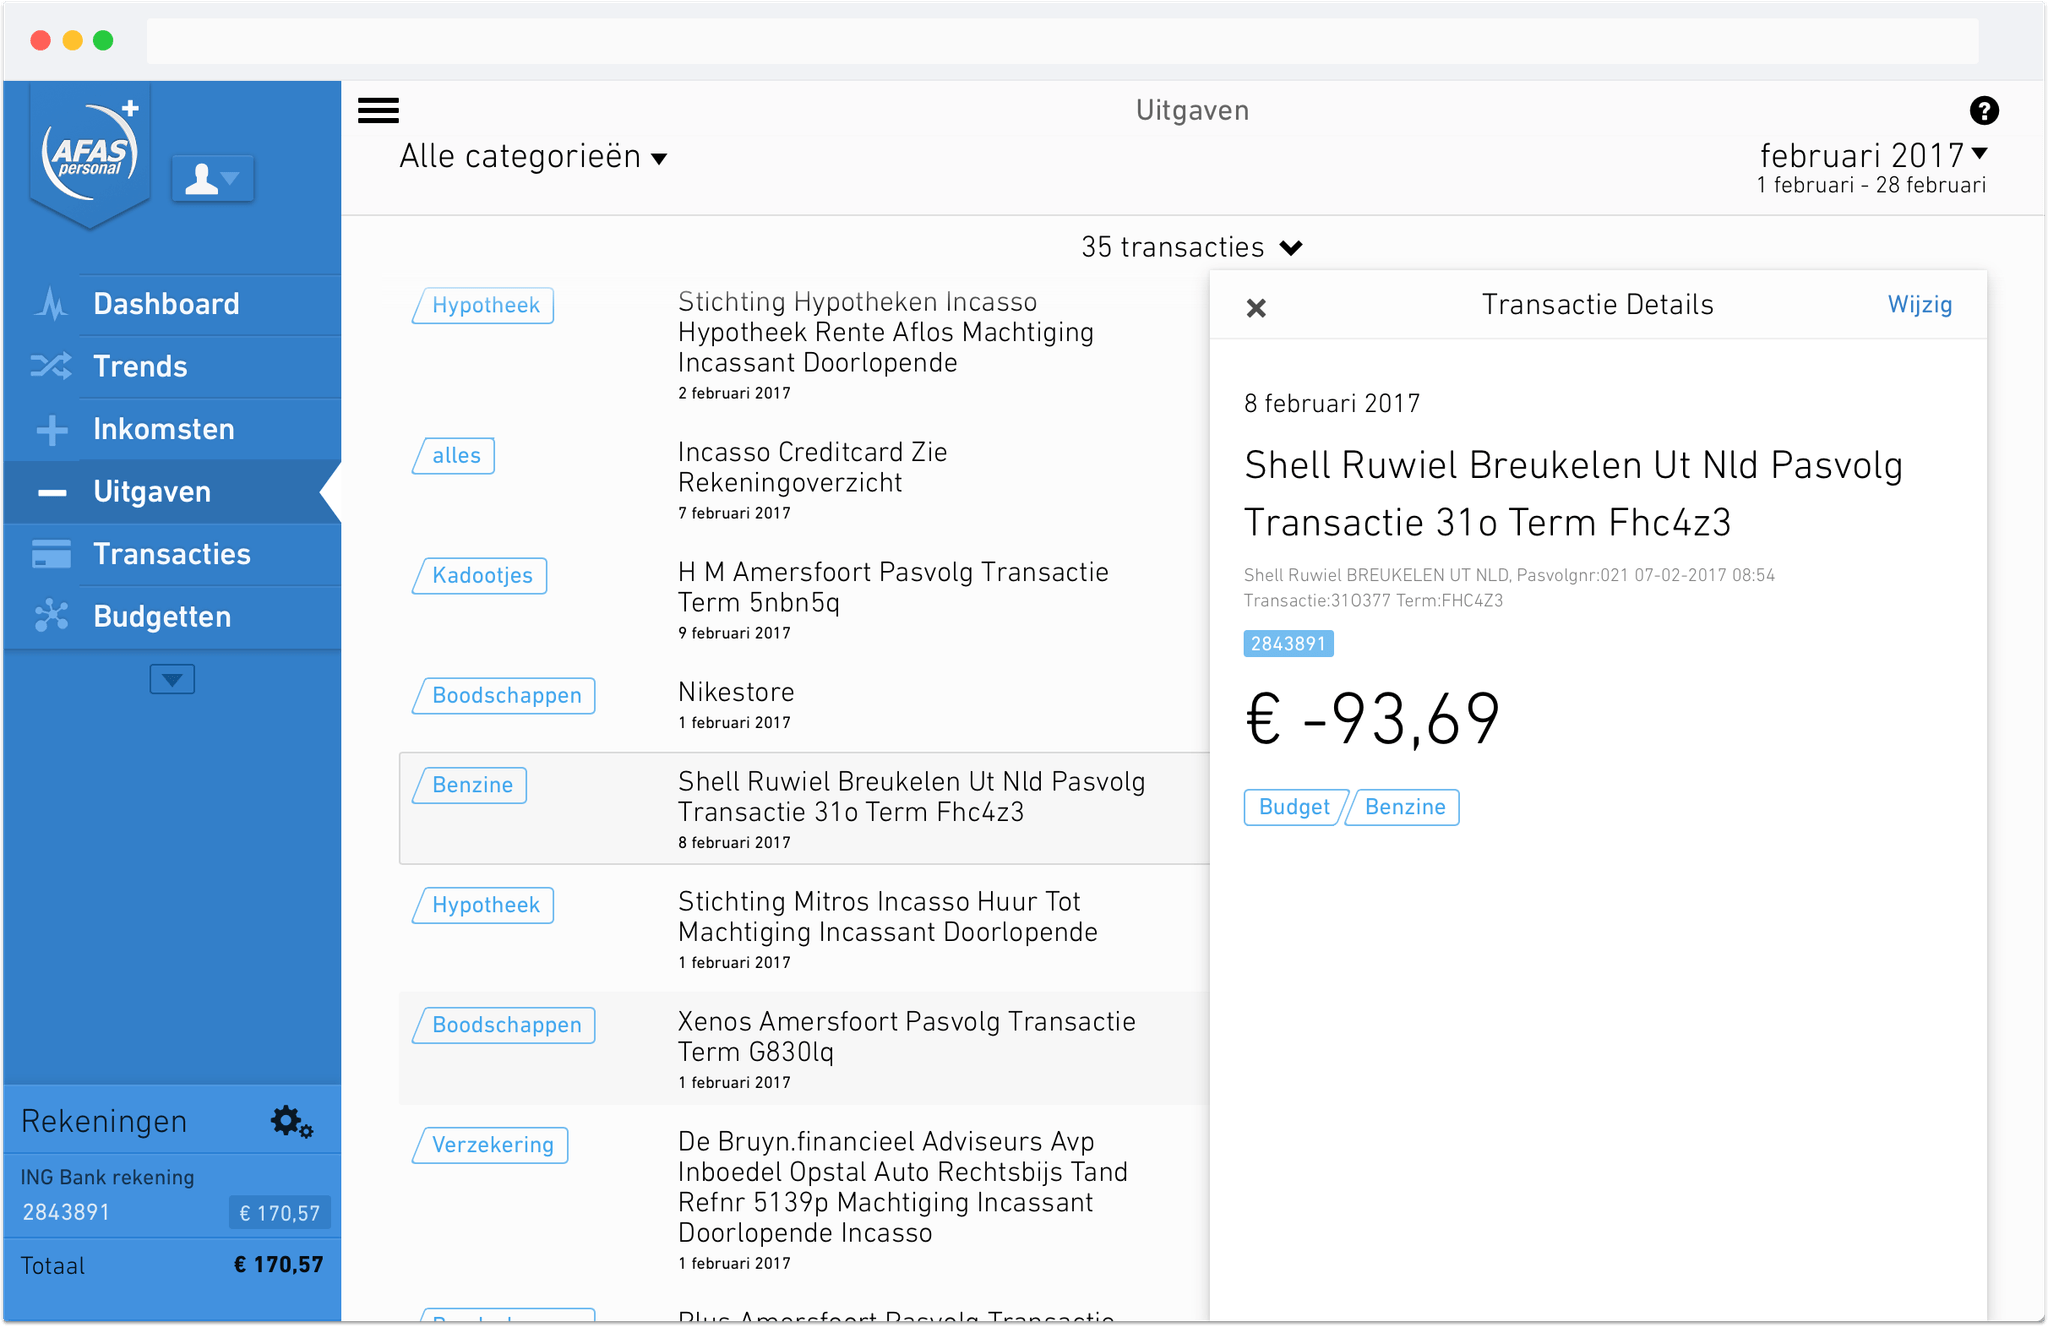The height and width of the screenshot is (1326, 2048).
Task: Expand the 35 transacties chevron
Action: click(1291, 247)
